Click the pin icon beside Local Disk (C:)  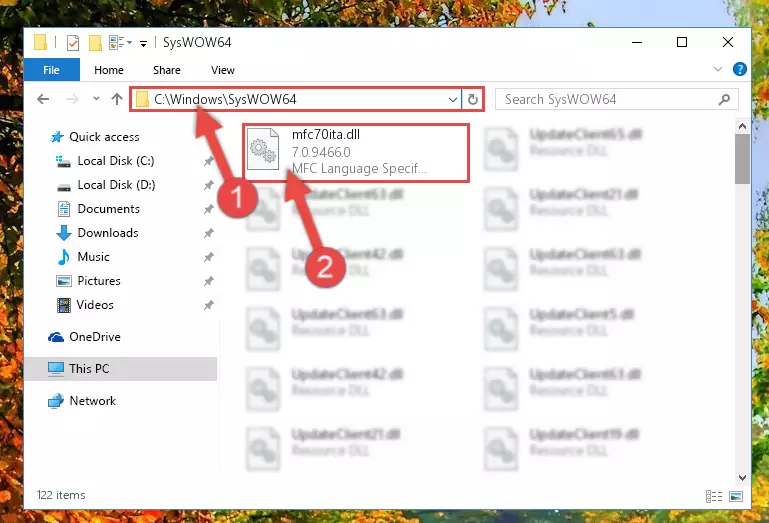208,161
